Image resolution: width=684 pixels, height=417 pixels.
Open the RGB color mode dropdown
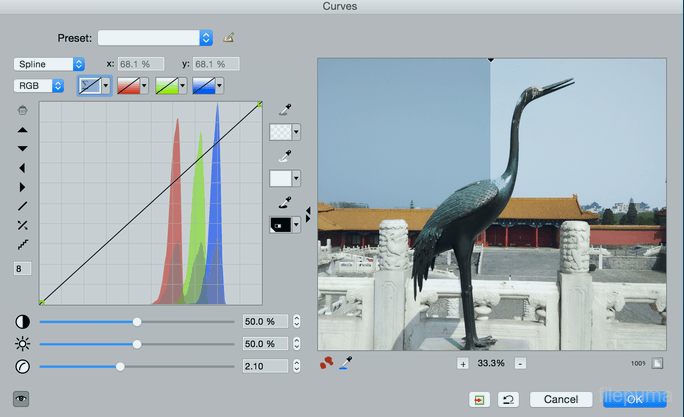pyautogui.click(x=39, y=86)
